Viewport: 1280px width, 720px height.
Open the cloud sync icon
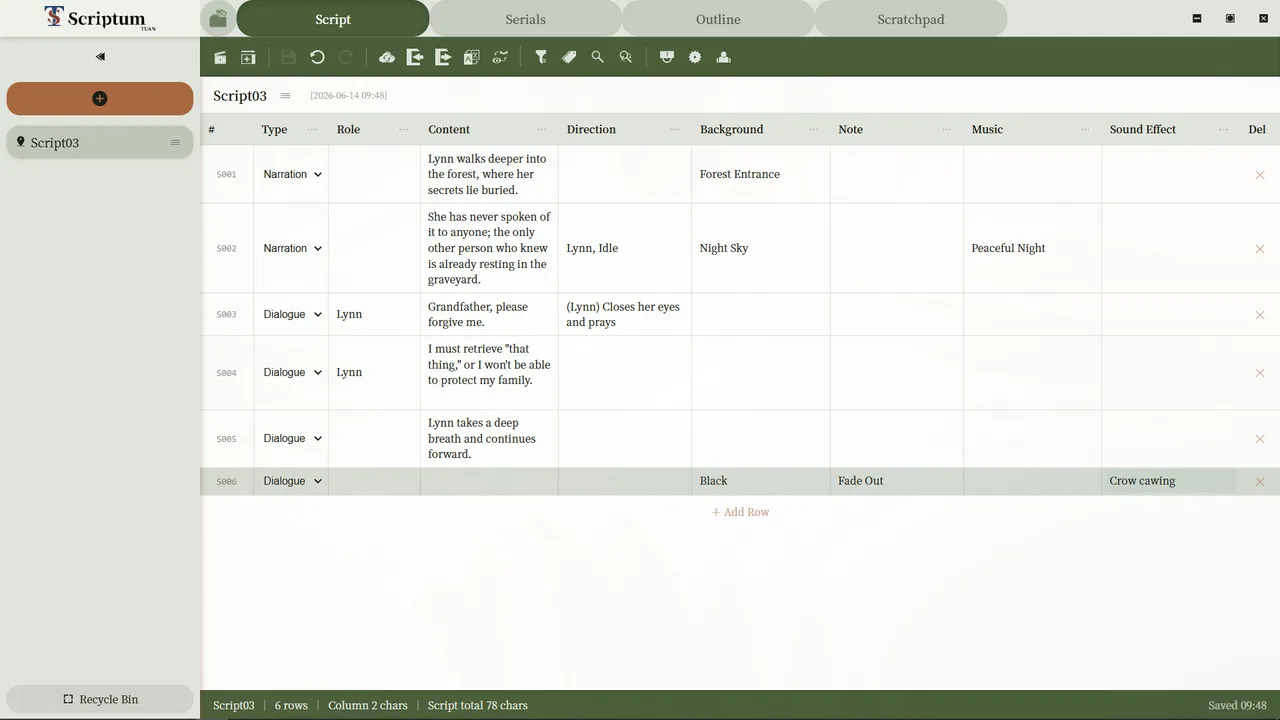[x=387, y=57]
